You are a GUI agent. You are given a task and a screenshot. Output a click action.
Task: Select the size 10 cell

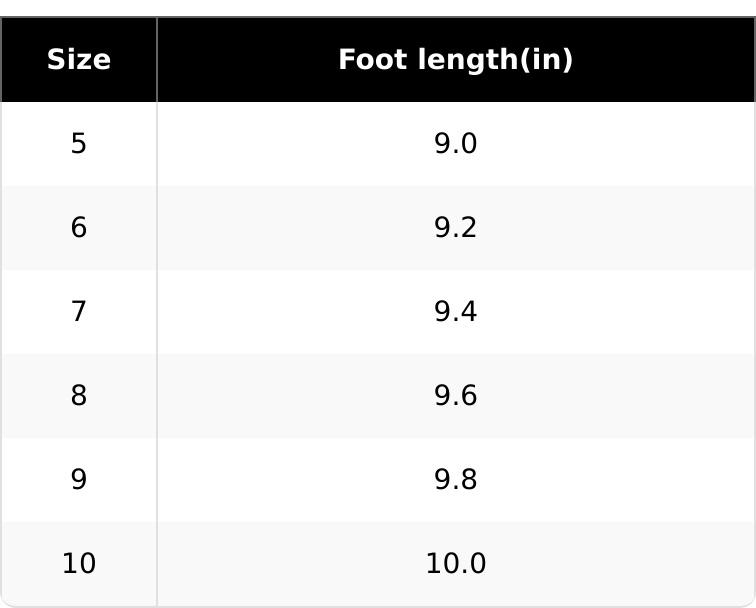[79, 563]
